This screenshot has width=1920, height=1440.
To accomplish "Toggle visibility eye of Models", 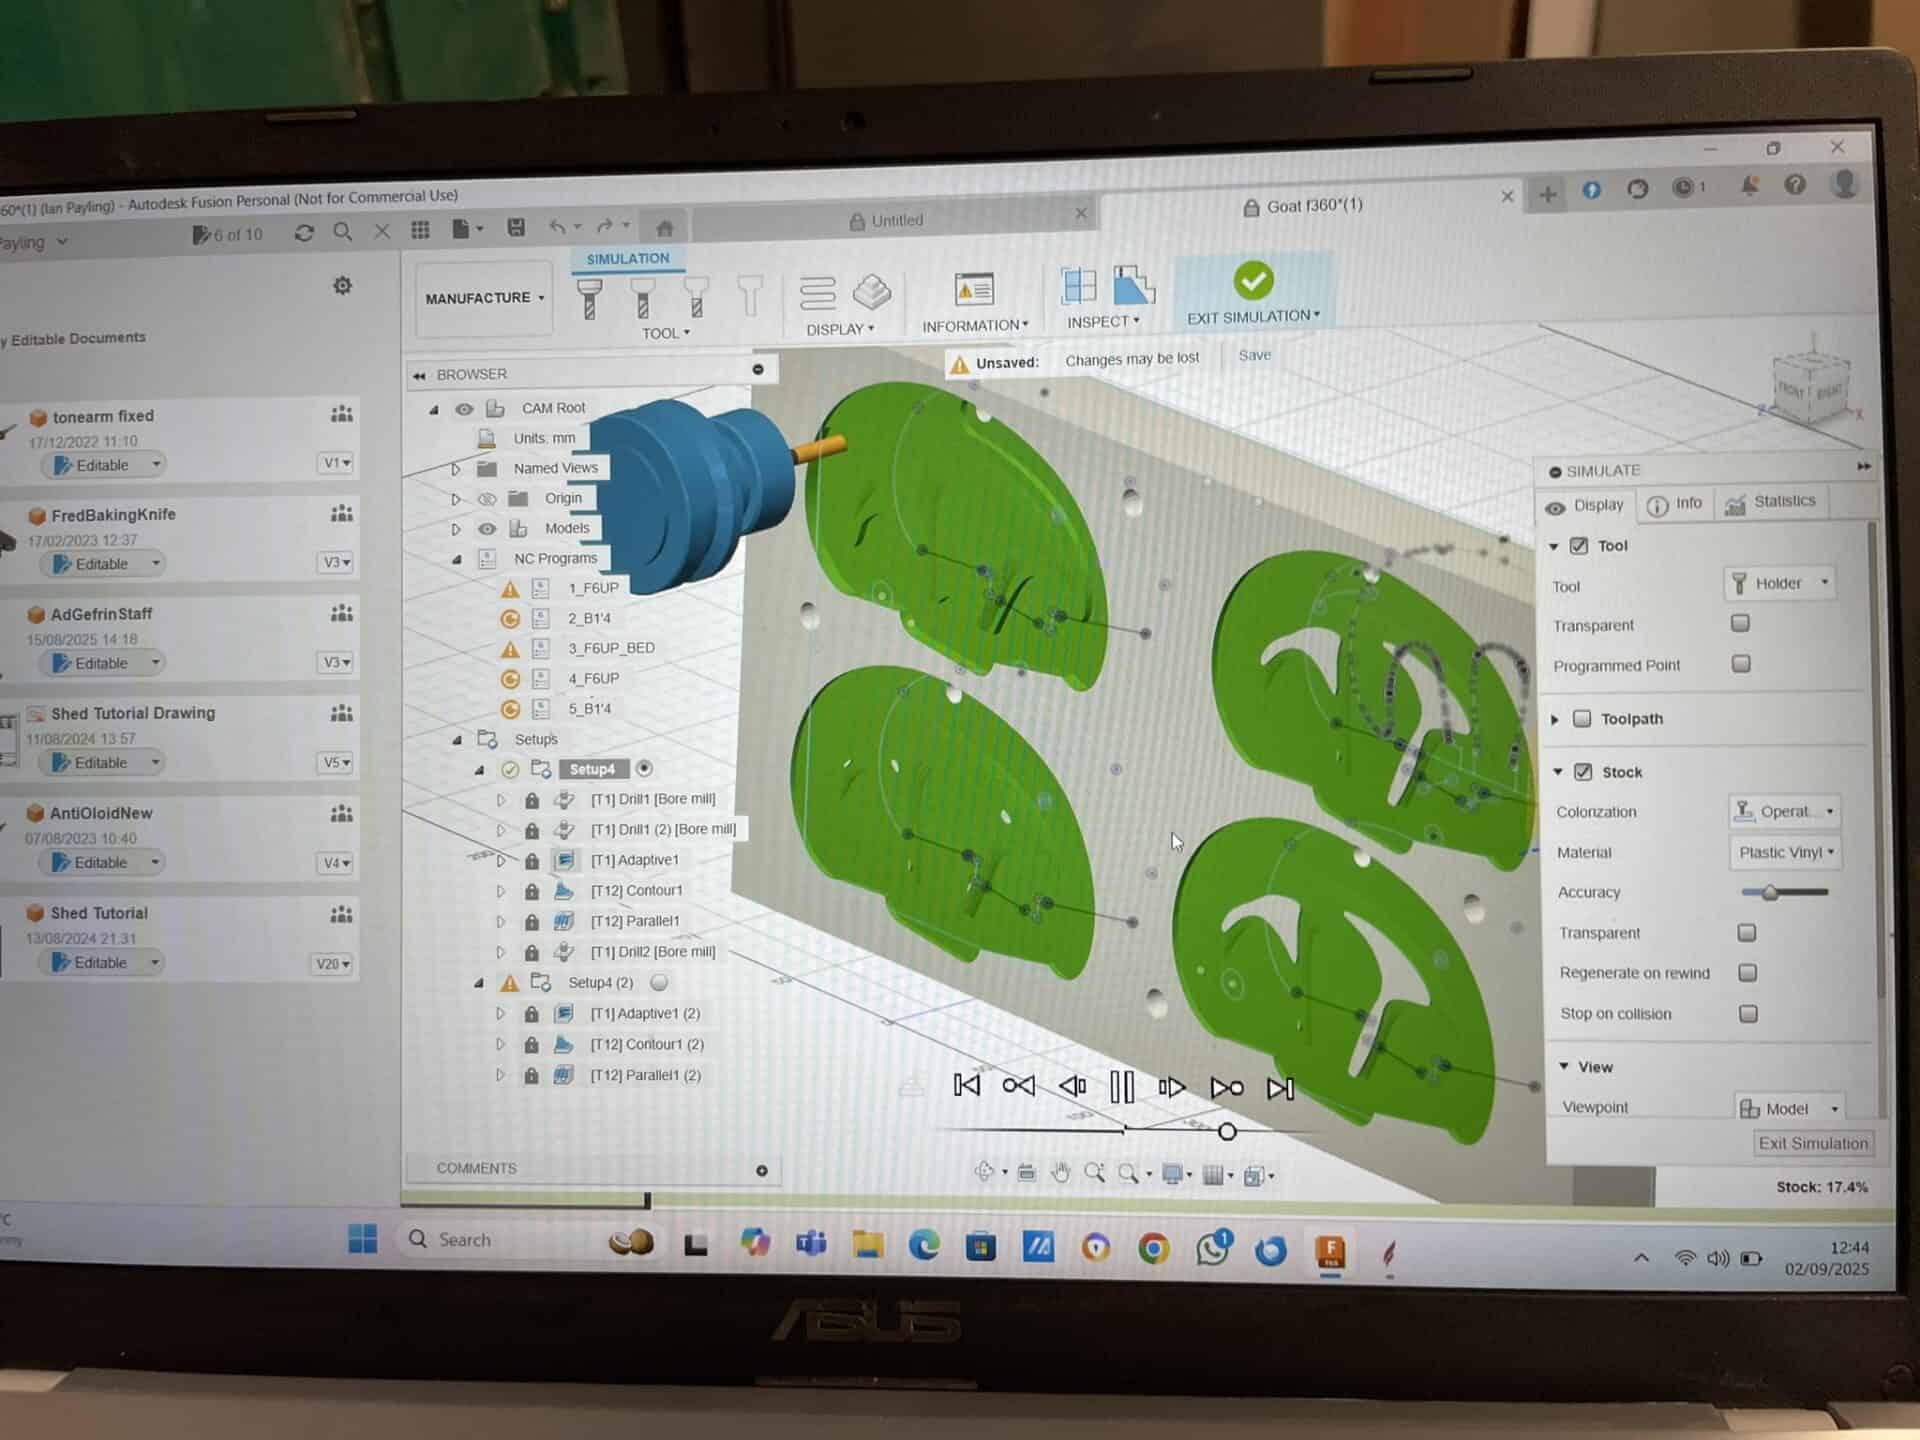I will click(x=487, y=528).
